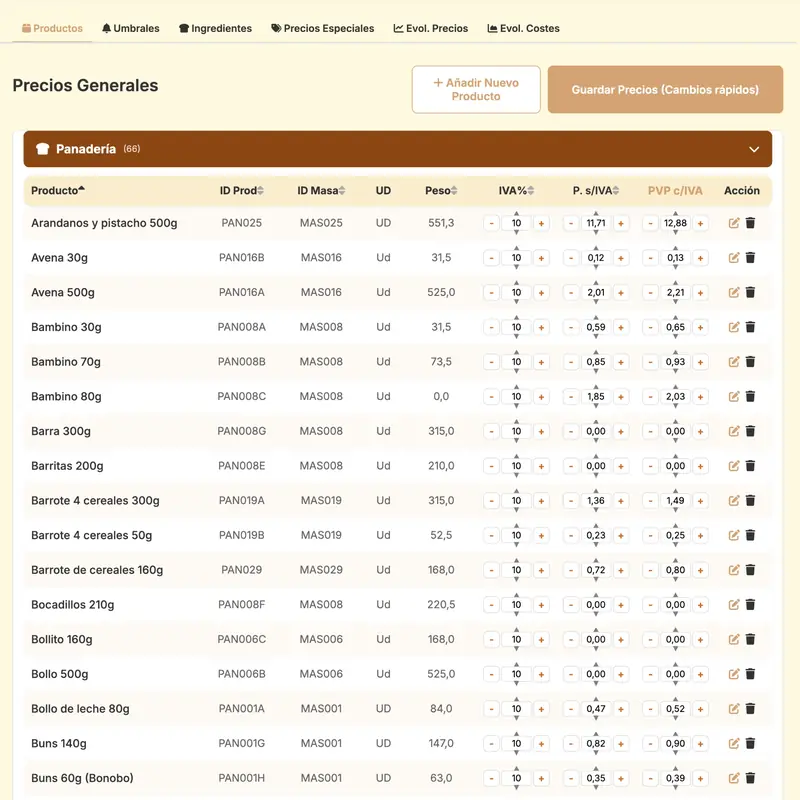
Task: Select the Bocadillos 210g product name
Action: pos(72,605)
